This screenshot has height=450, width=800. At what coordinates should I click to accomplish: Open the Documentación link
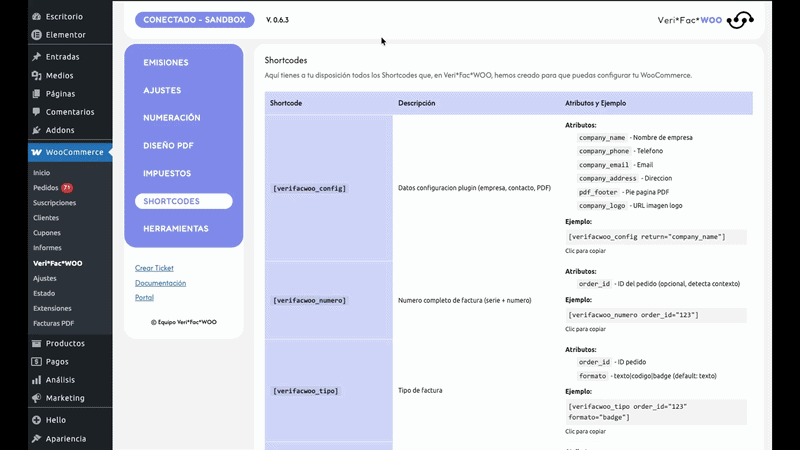[160, 283]
